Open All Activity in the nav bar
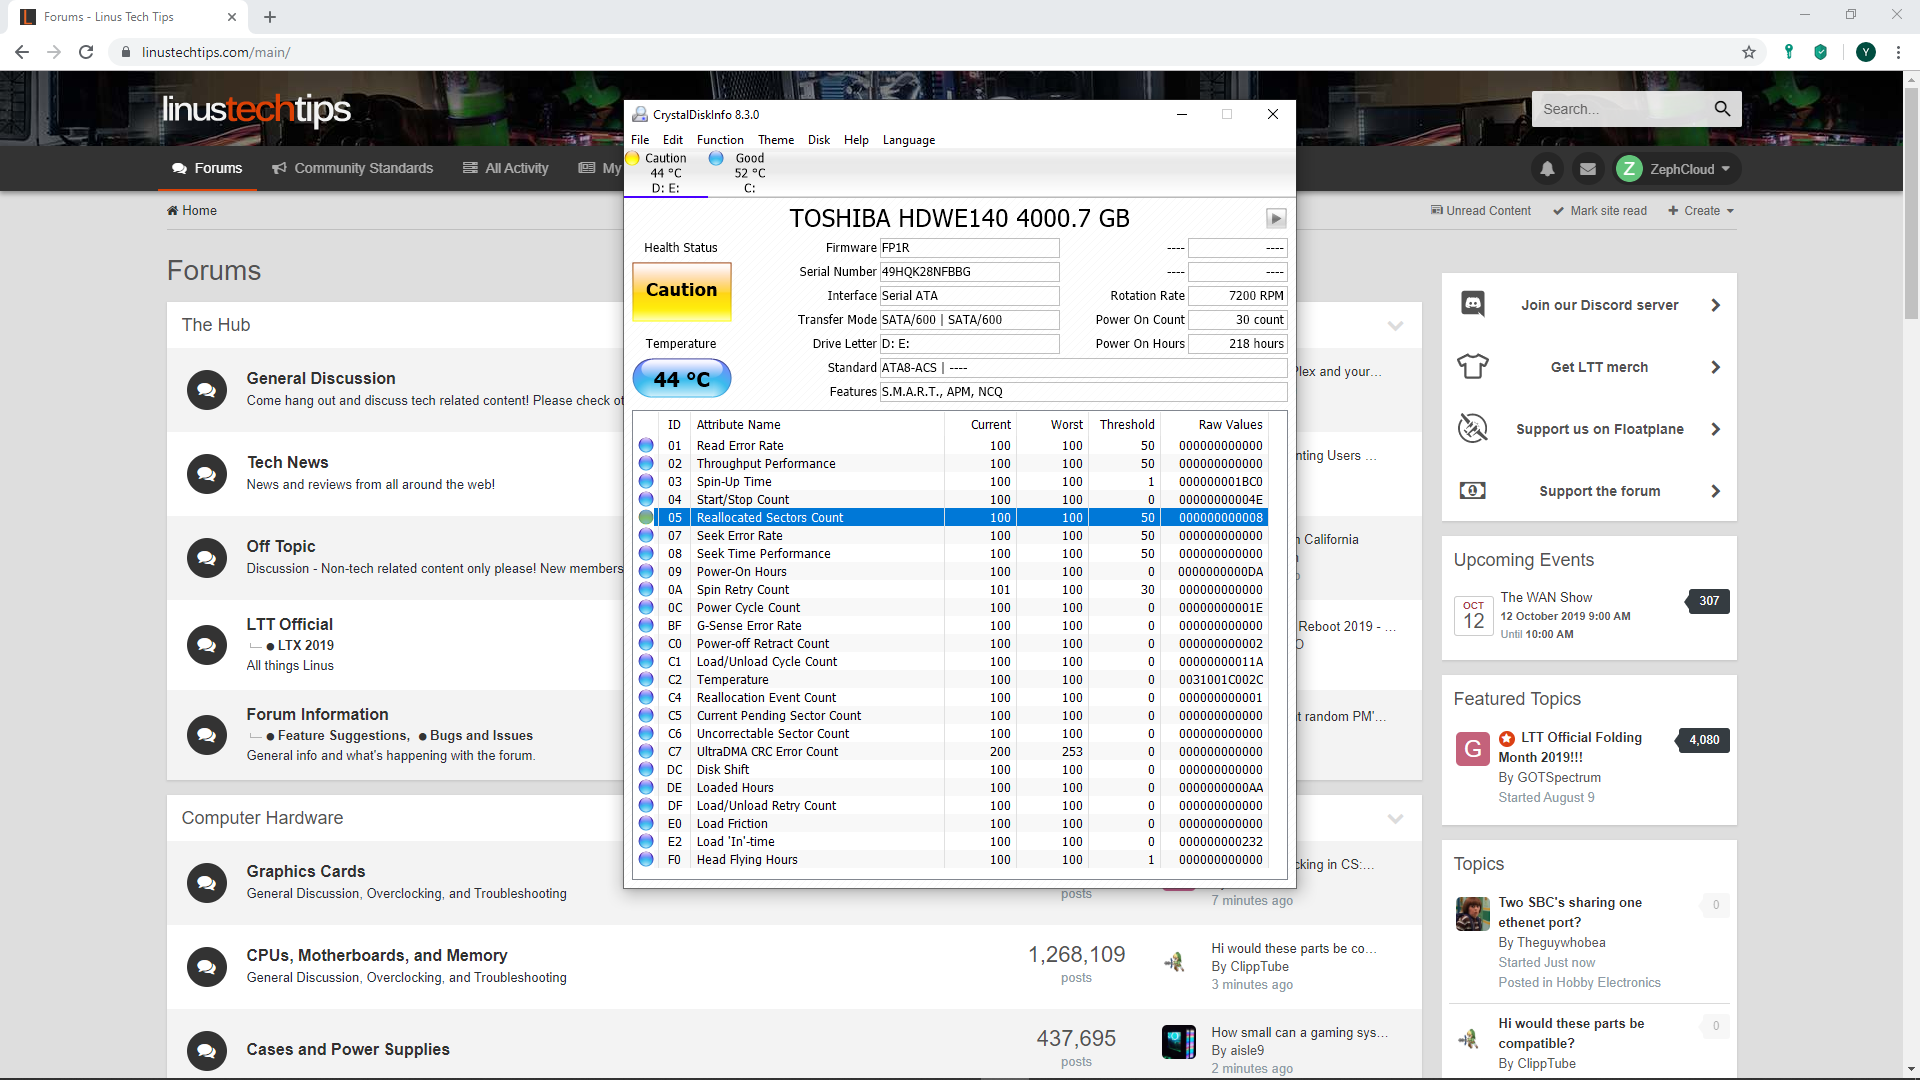Screen dimensions: 1920x1080 506,168
